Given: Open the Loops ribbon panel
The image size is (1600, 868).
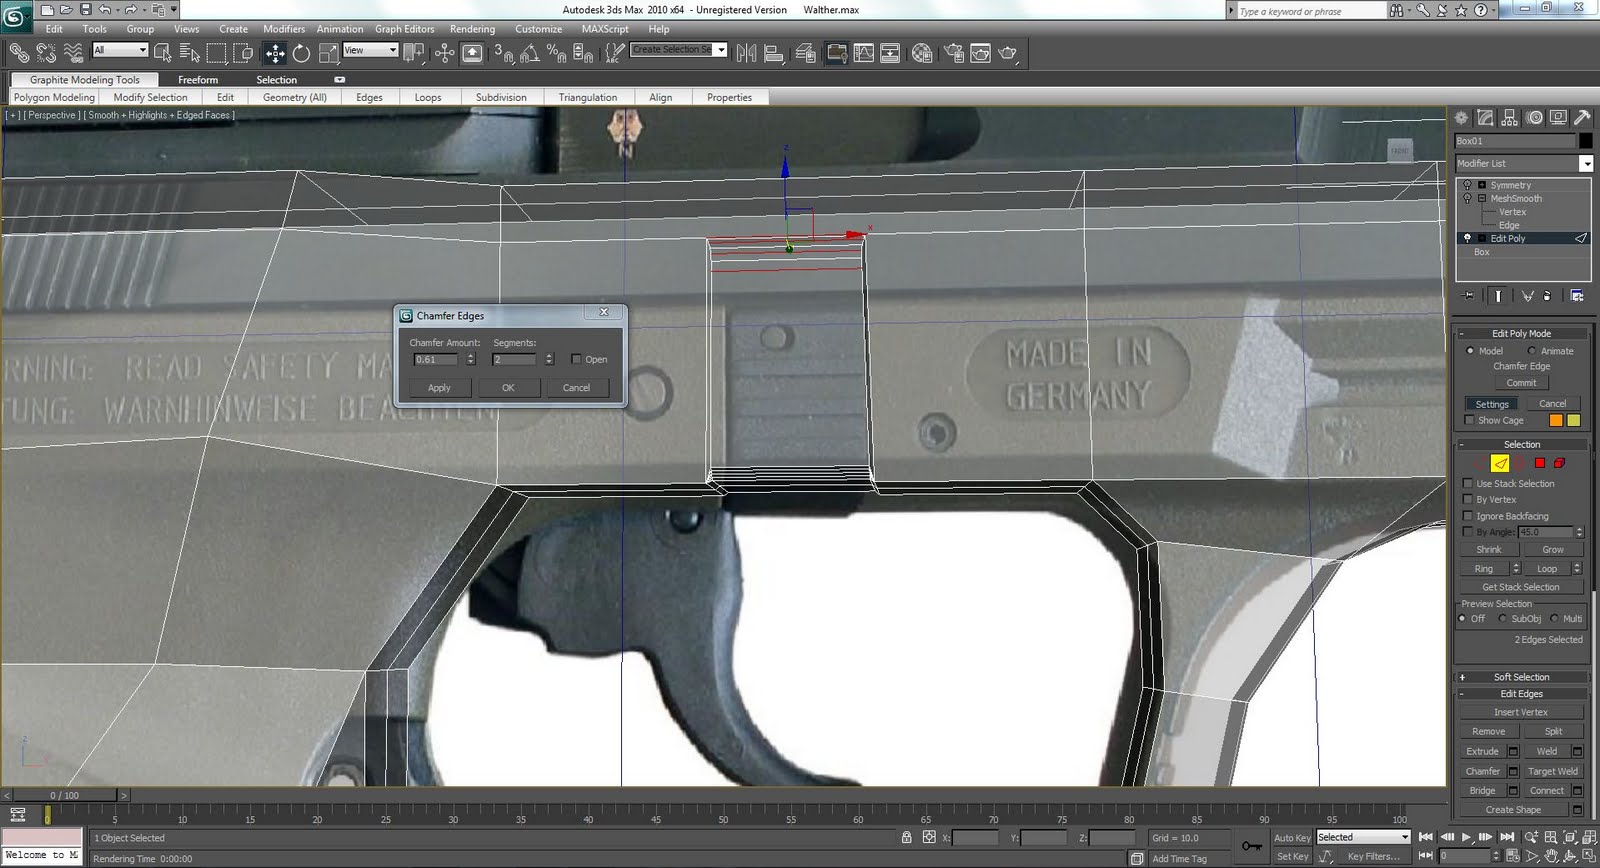Looking at the screenshot, I should point(428,97).
